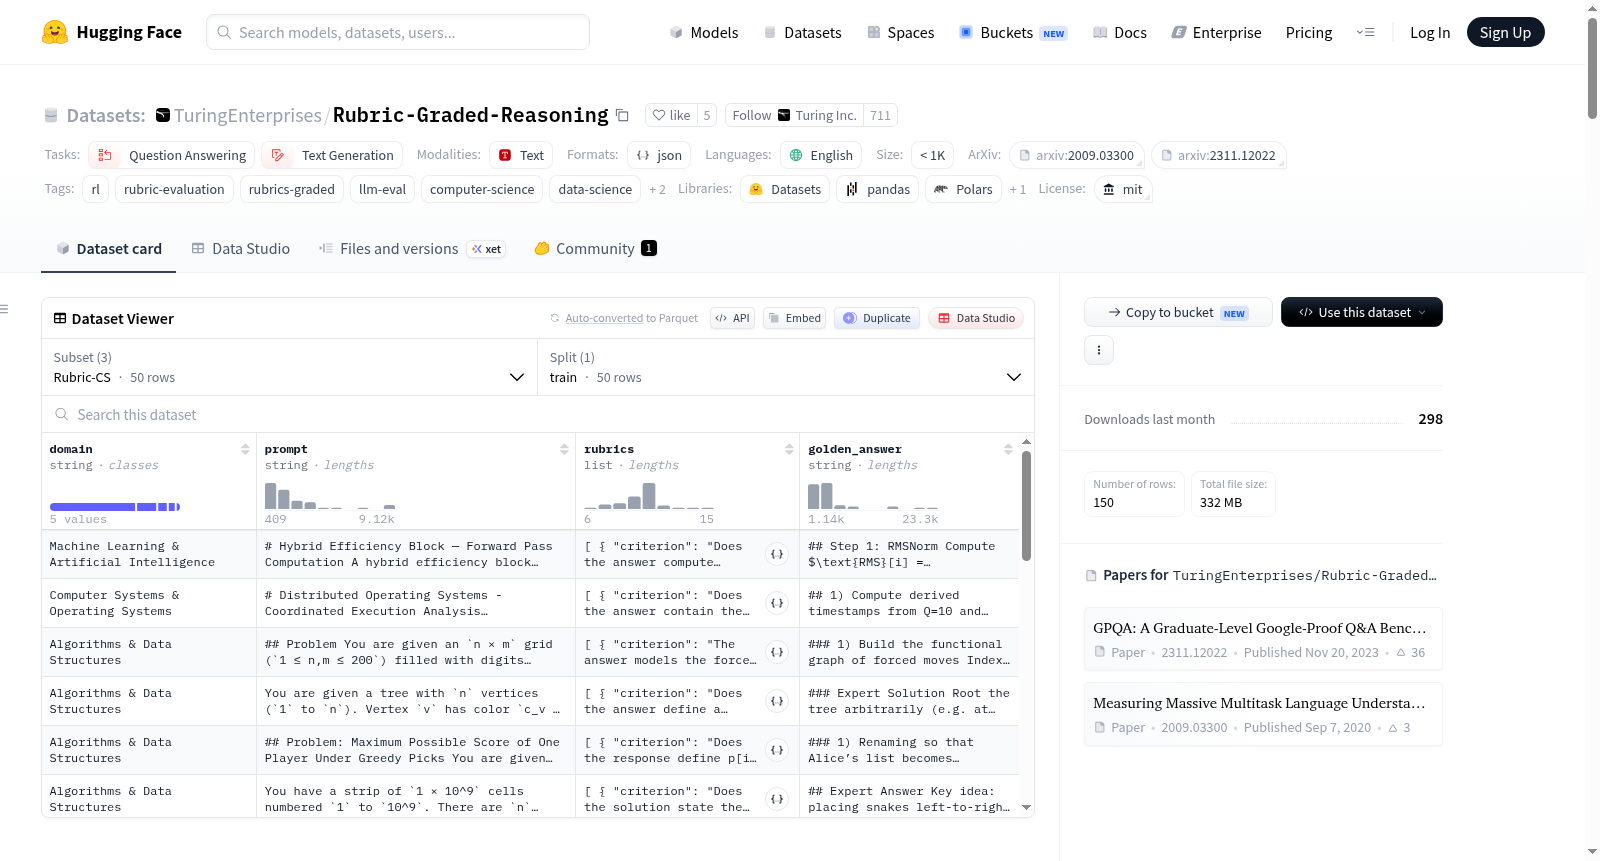Image resolution: width=1600 pixels, height=861 pixels.
Task: Expand the navigation more-menu icon
Action: click(x=1365, y=32)
